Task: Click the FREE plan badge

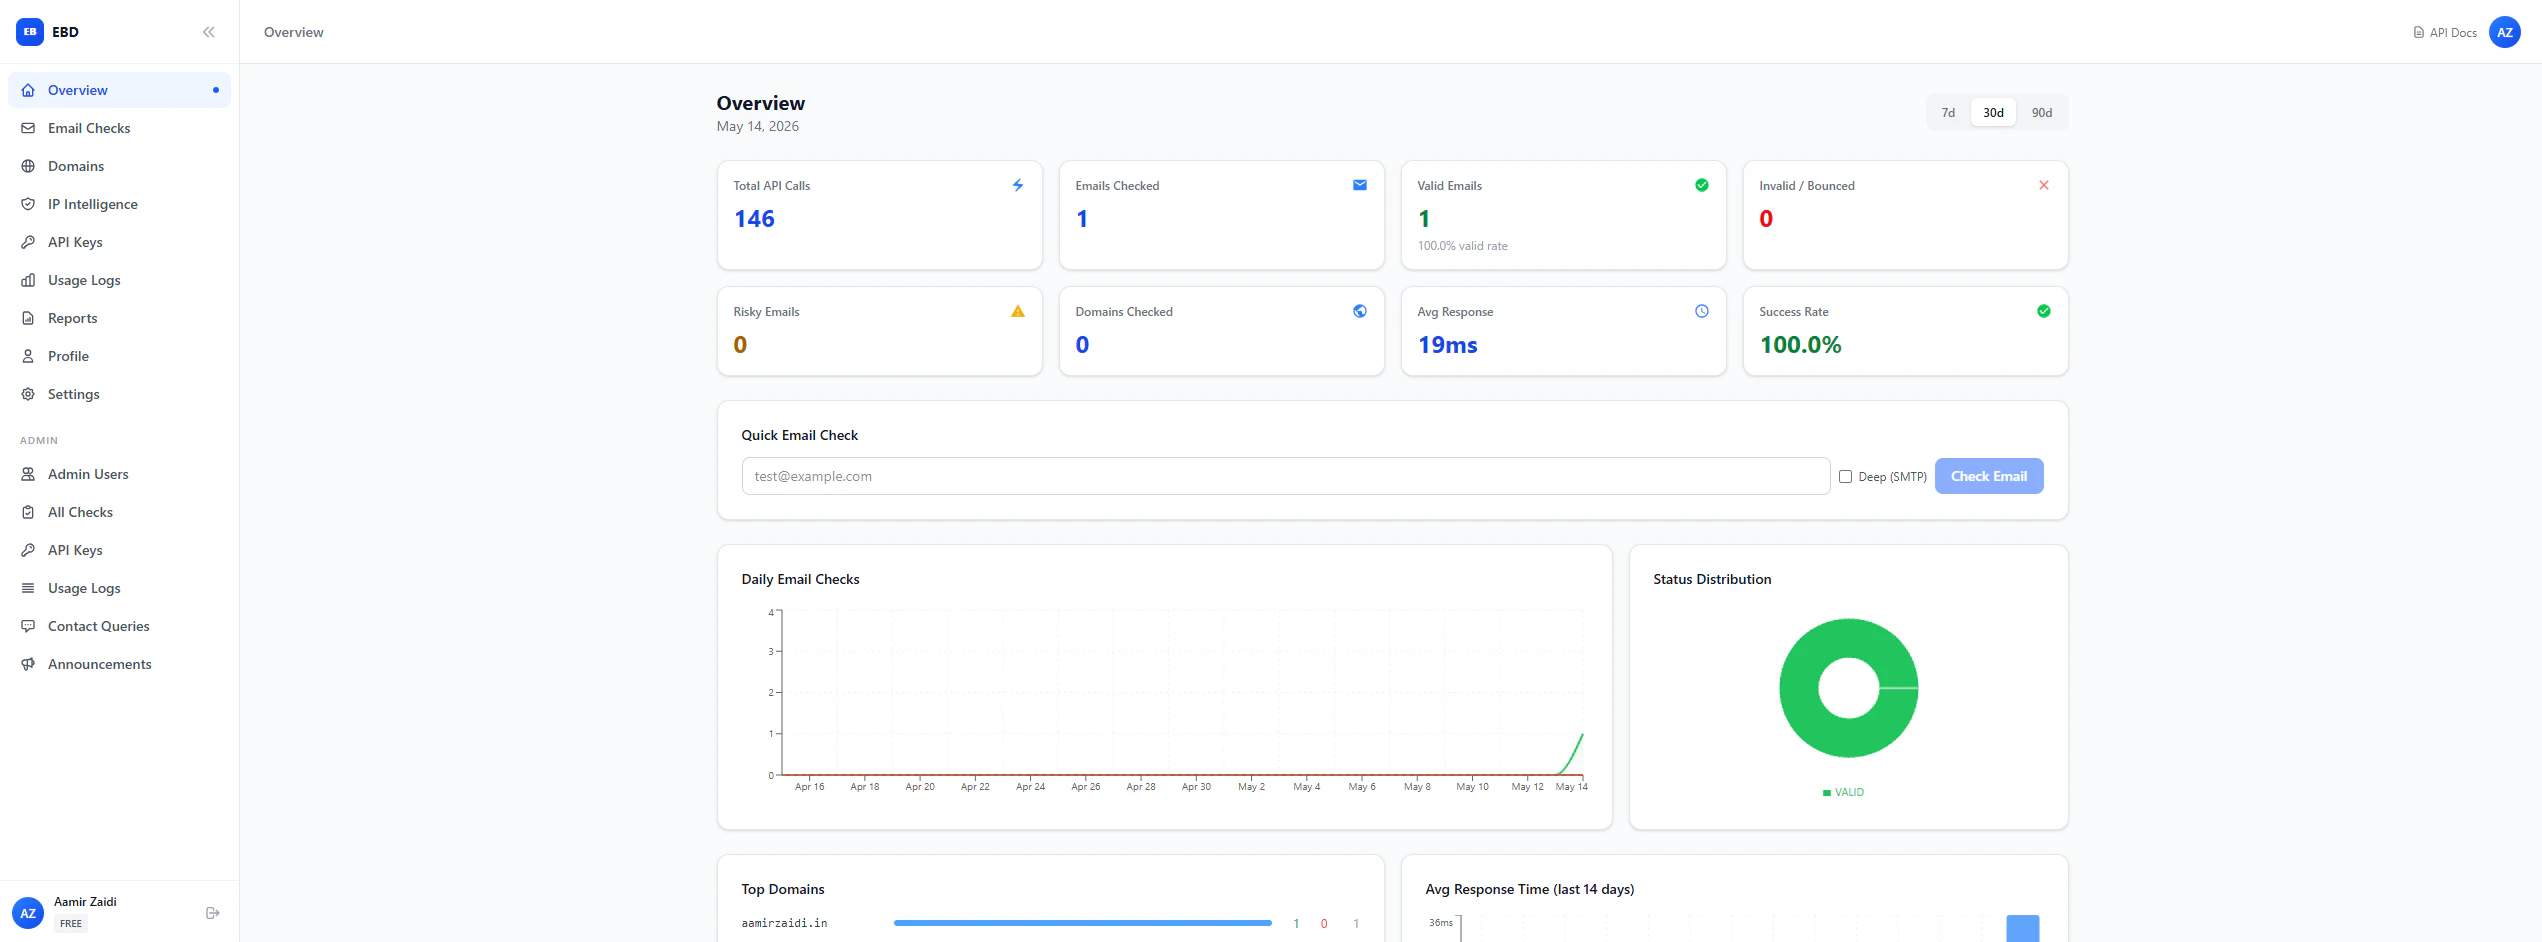Action: pyautogui.click(x=71, y=924)
